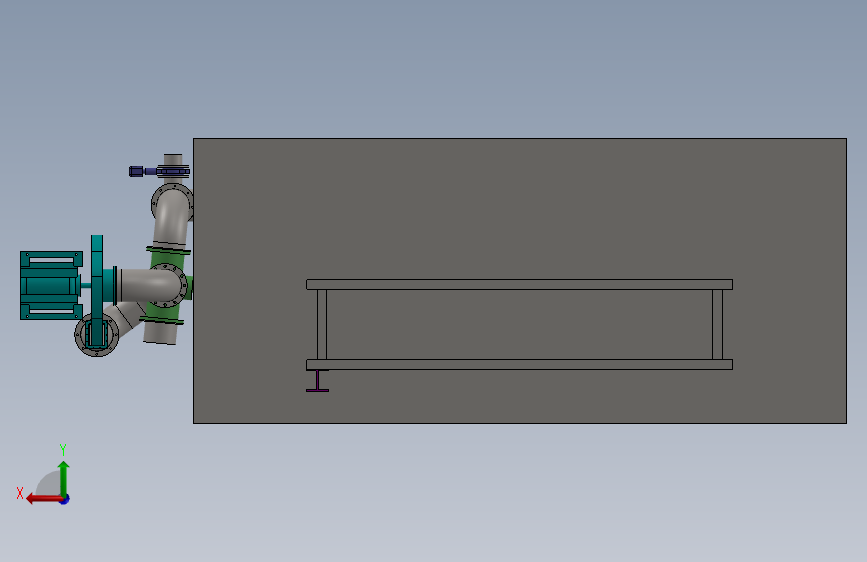
Task: Click the red X axis arrow of the triad
Action: [44, 499]
